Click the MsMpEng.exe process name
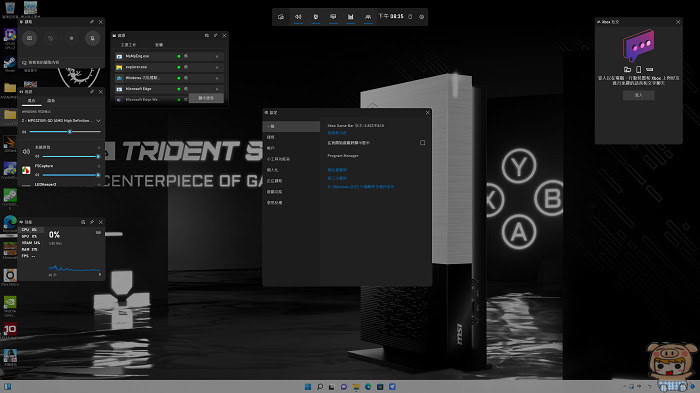This screenshot has height=393, width=700. [x=137, y=56]
